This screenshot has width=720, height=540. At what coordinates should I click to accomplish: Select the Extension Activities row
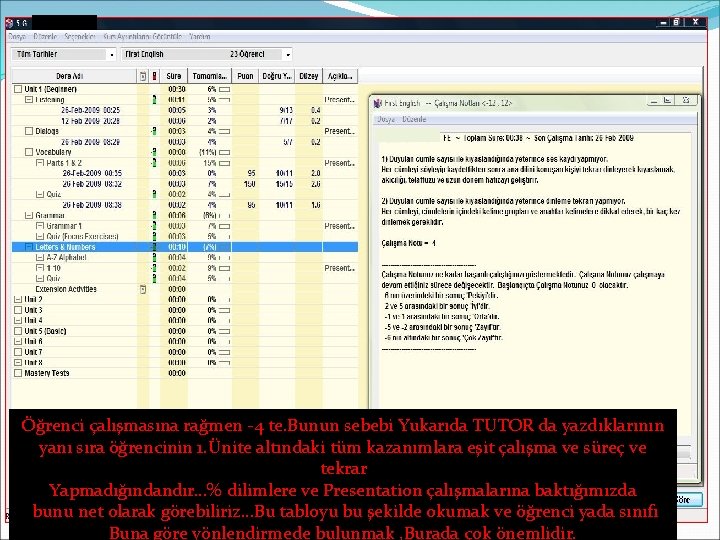tap(185, 289)
